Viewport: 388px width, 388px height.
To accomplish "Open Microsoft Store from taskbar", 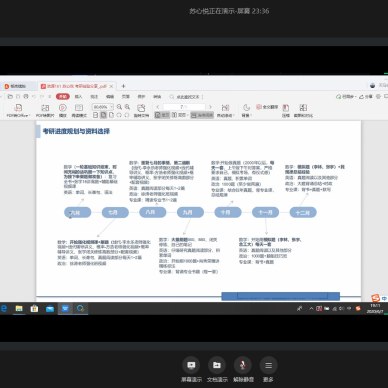I will coord(34,308).
